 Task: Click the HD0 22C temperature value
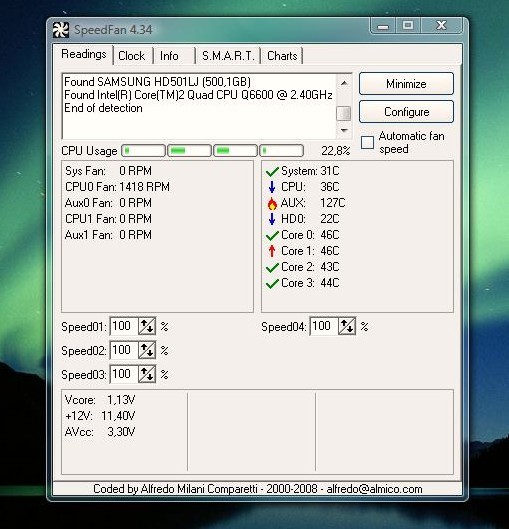[330, 219]
